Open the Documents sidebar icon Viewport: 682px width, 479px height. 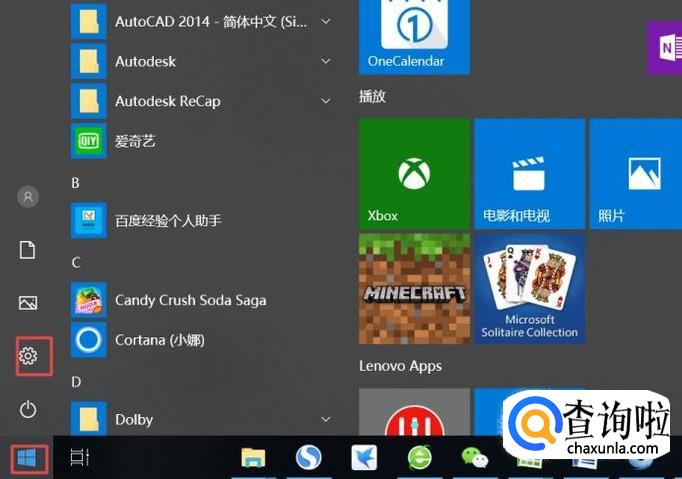pos(28,250)
